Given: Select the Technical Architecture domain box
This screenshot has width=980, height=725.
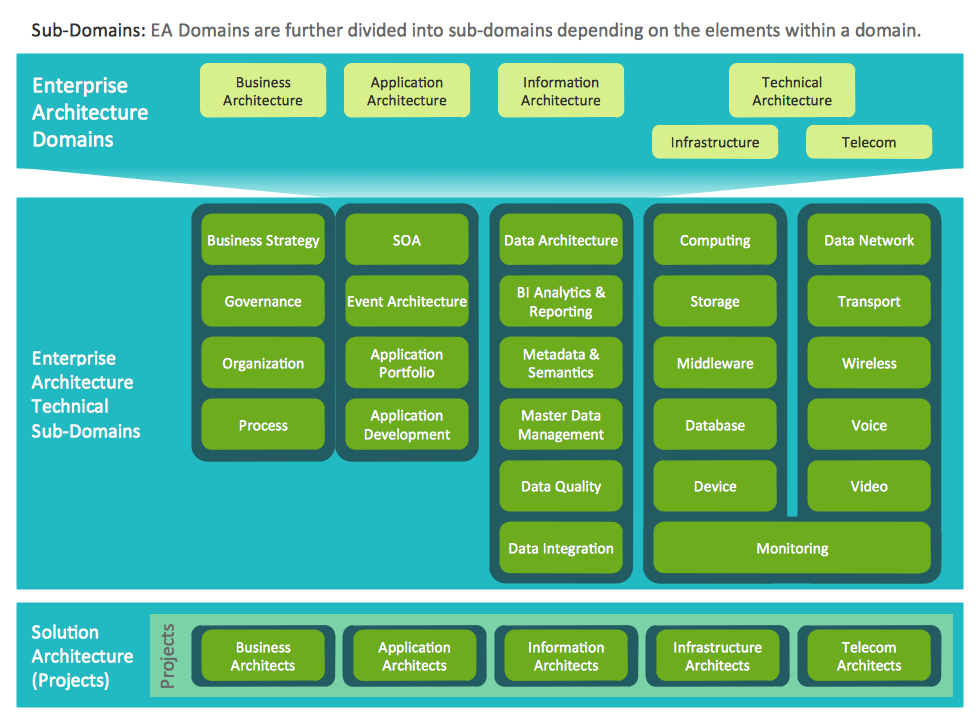Looking at the screenshot, I should (792, 91).
